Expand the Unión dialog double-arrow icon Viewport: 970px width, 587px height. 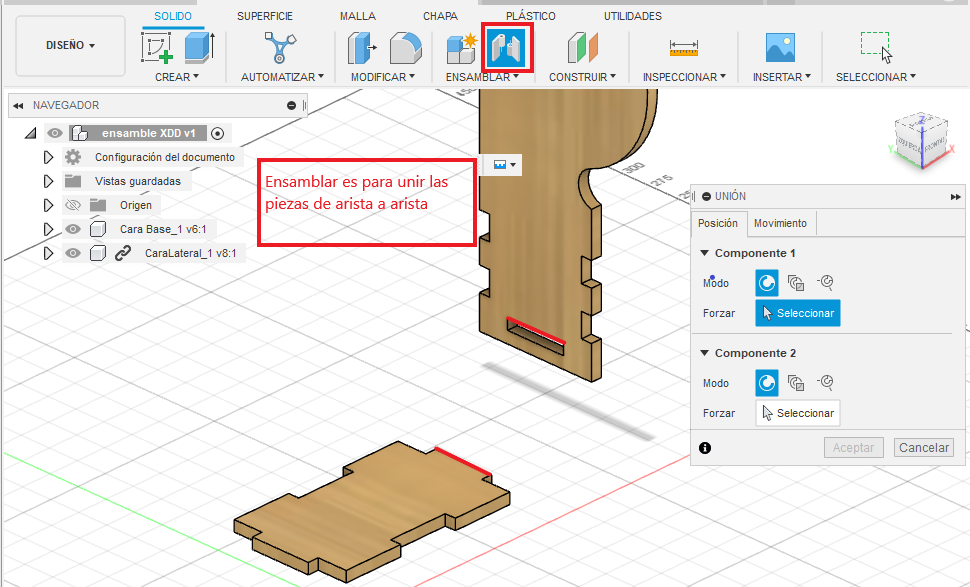click(955, 197)
